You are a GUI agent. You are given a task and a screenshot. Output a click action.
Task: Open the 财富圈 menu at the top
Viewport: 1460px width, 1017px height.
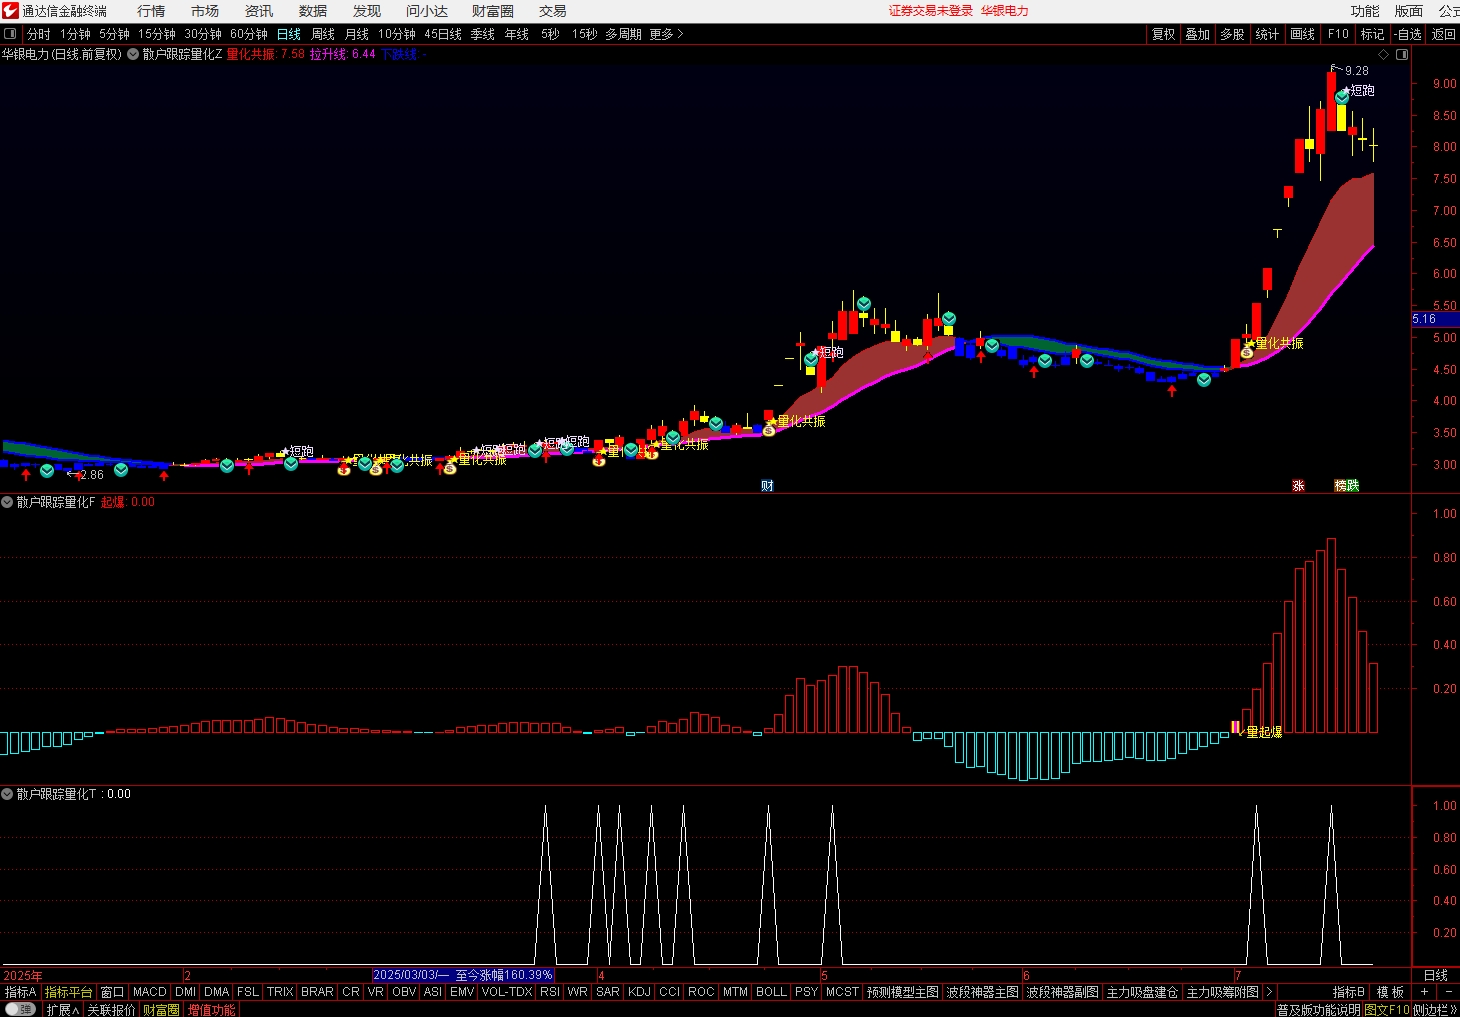[493, 11]
